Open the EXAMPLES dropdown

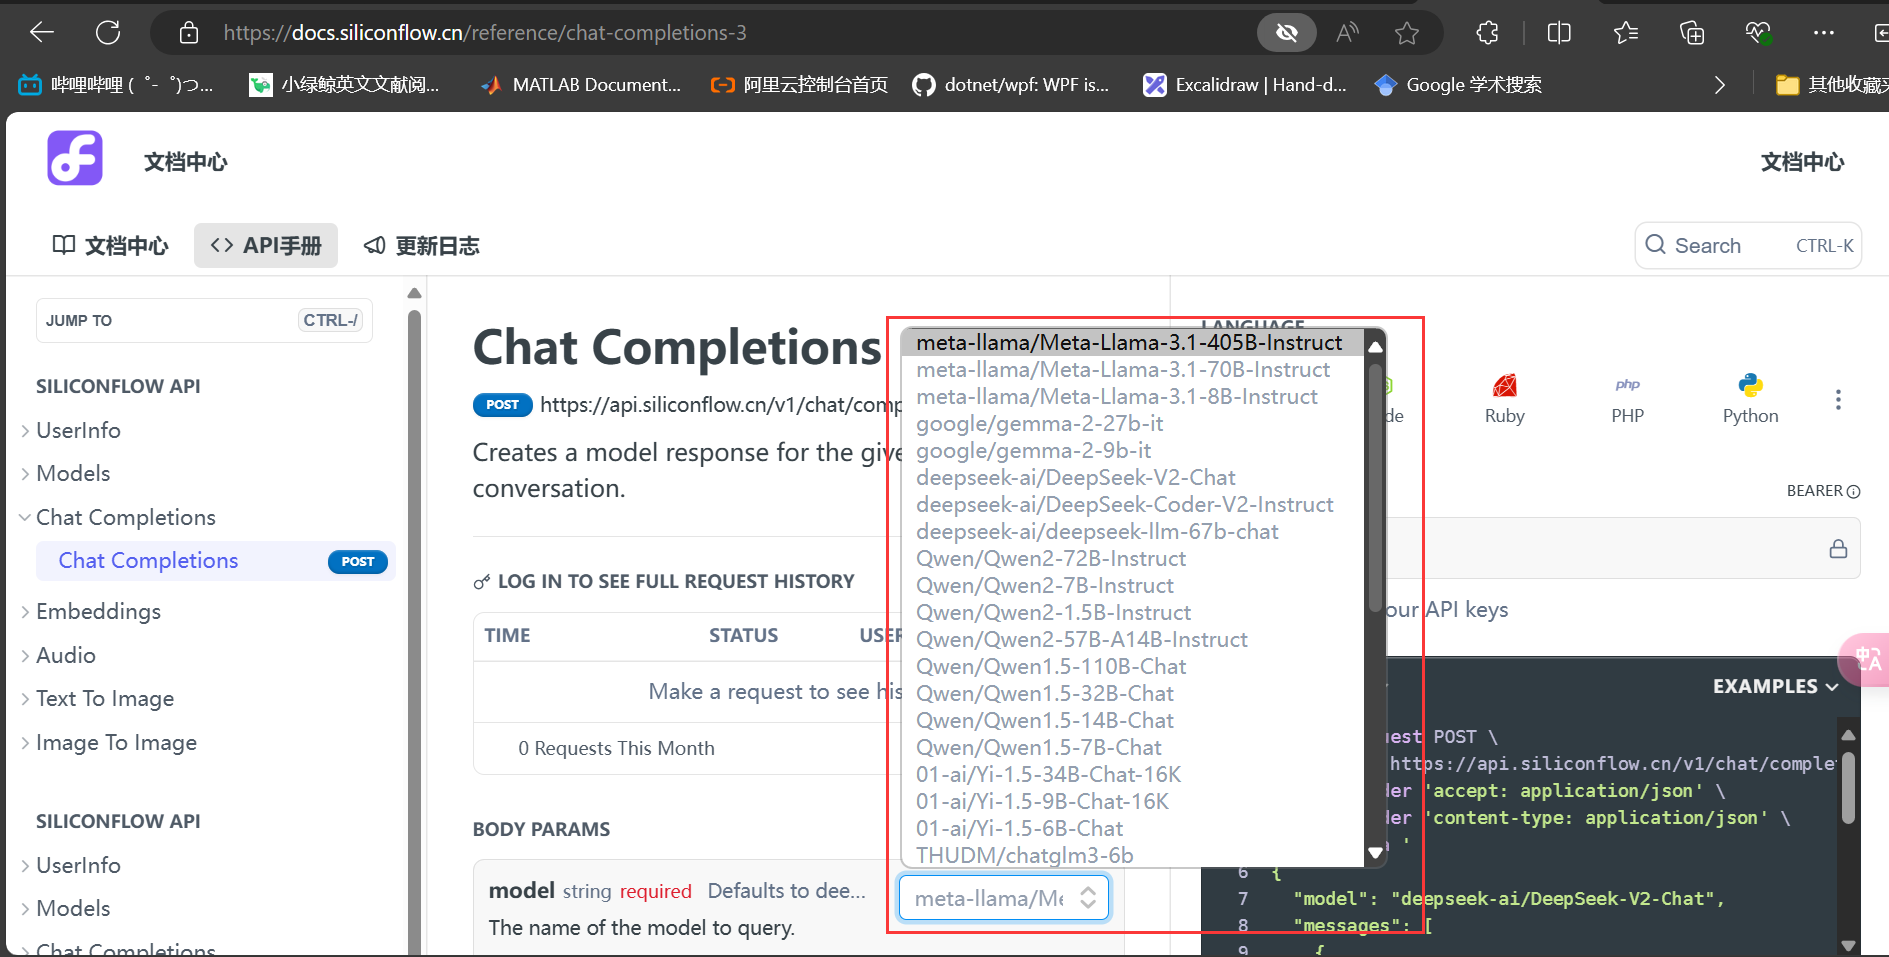coord(1775,686)
